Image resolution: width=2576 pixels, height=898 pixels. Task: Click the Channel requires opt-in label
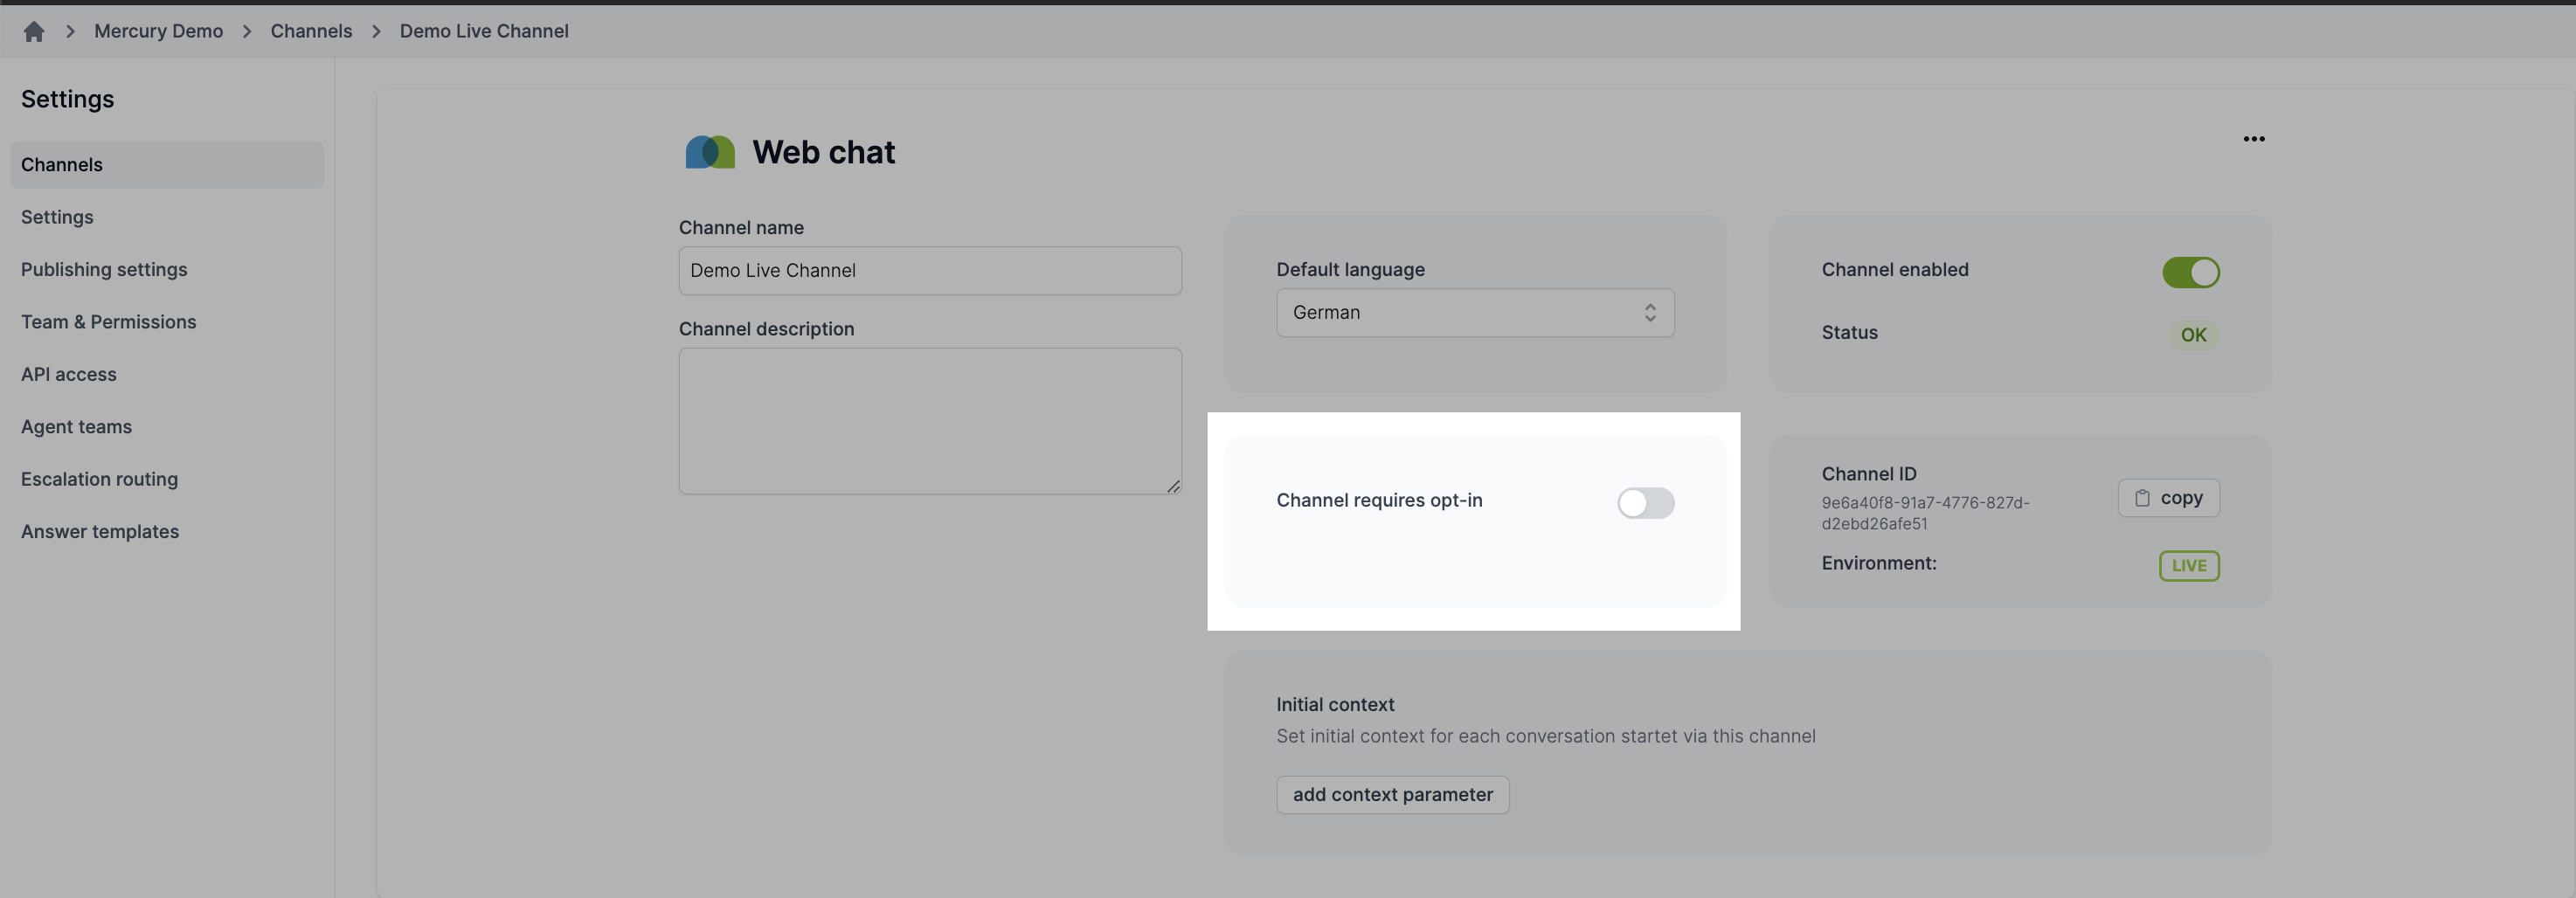coord(1379,500)
